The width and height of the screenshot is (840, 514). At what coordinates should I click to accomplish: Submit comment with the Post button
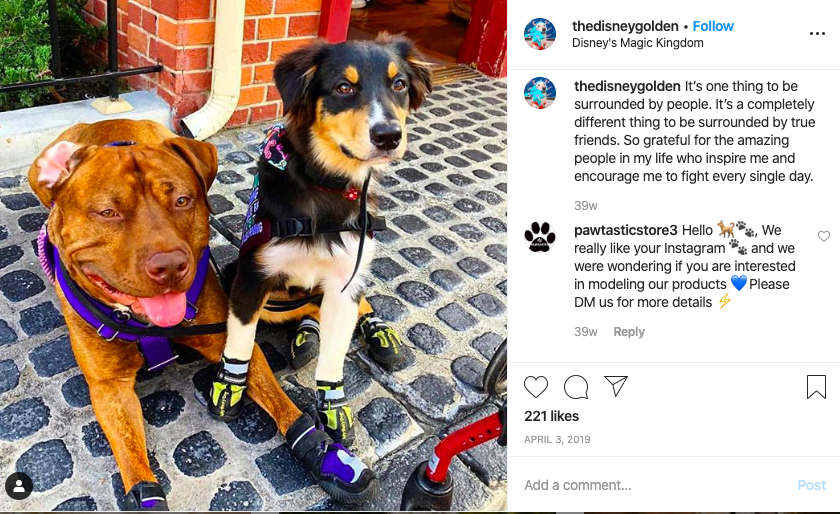[812, 486]
